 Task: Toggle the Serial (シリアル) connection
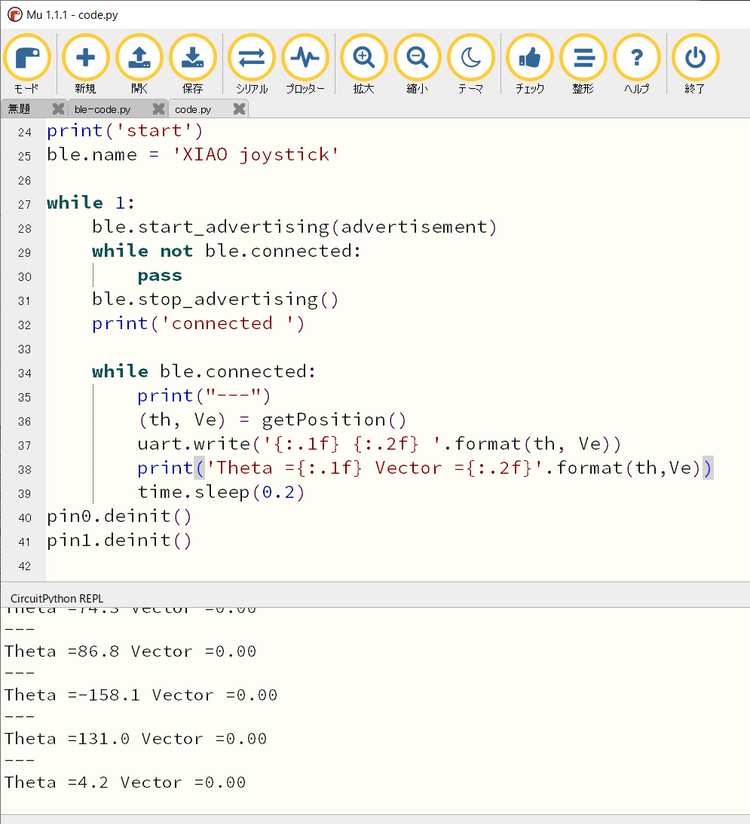[251, 64]
